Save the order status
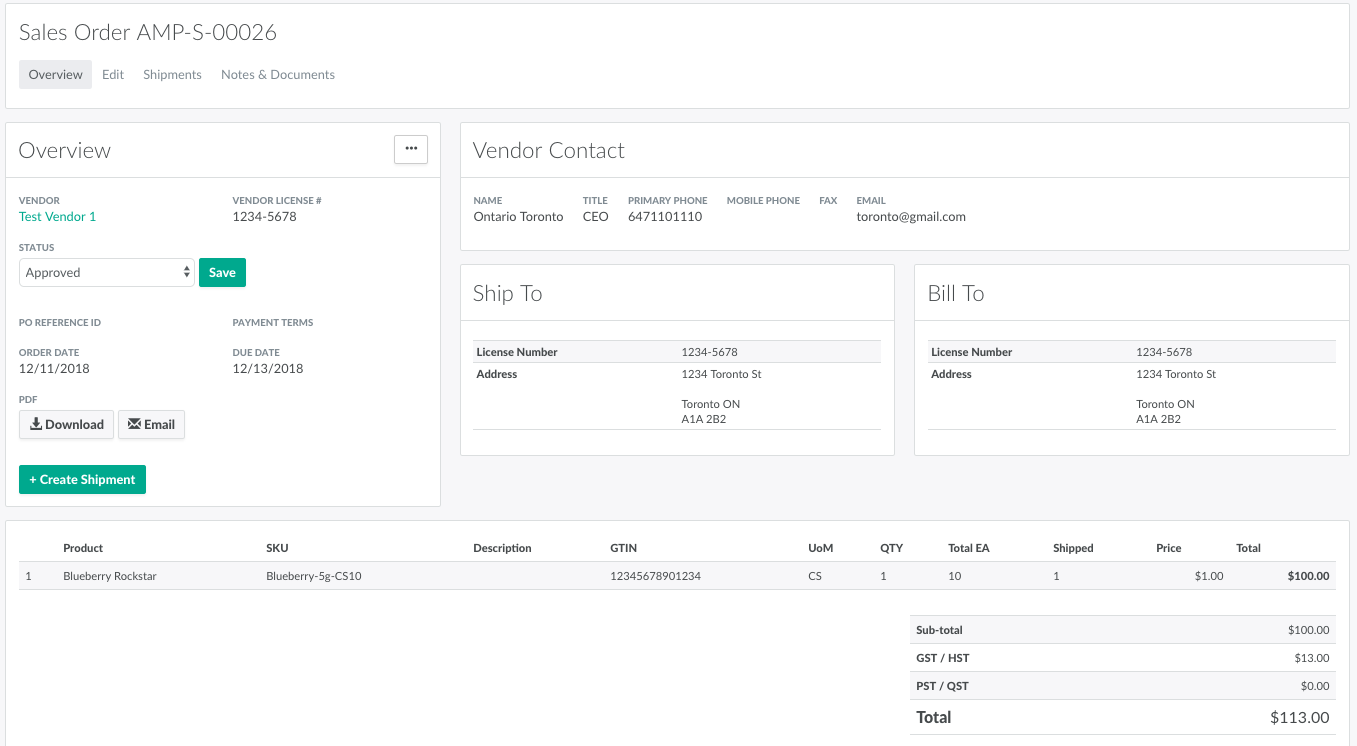Viewport: 1357px width, 746px height. point(222,273)
